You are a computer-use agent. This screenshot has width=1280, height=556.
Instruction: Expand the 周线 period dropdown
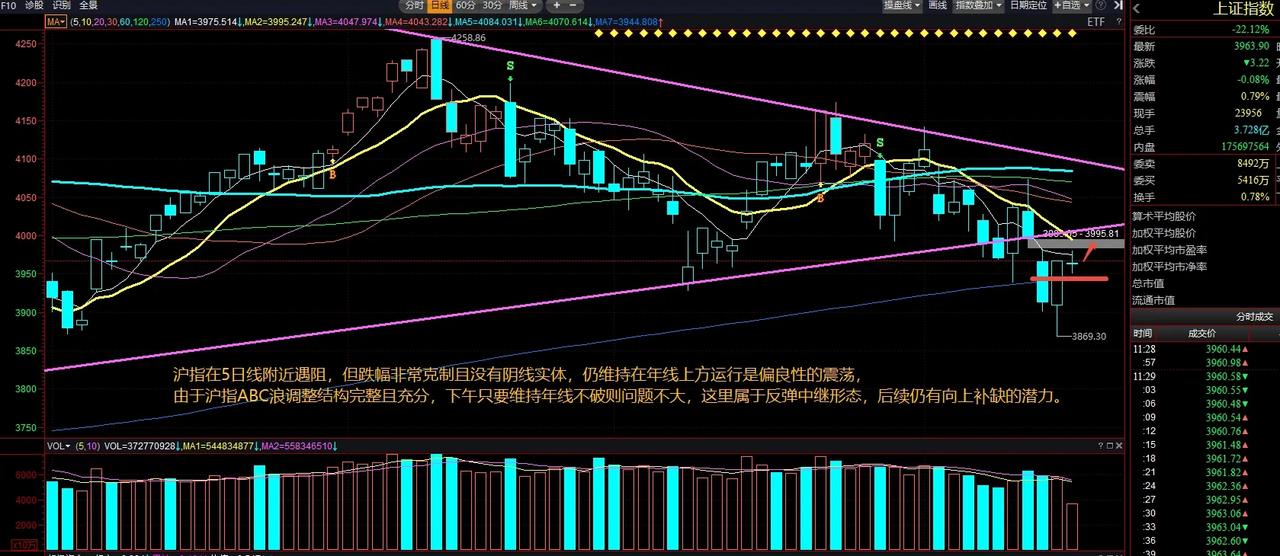522,5
